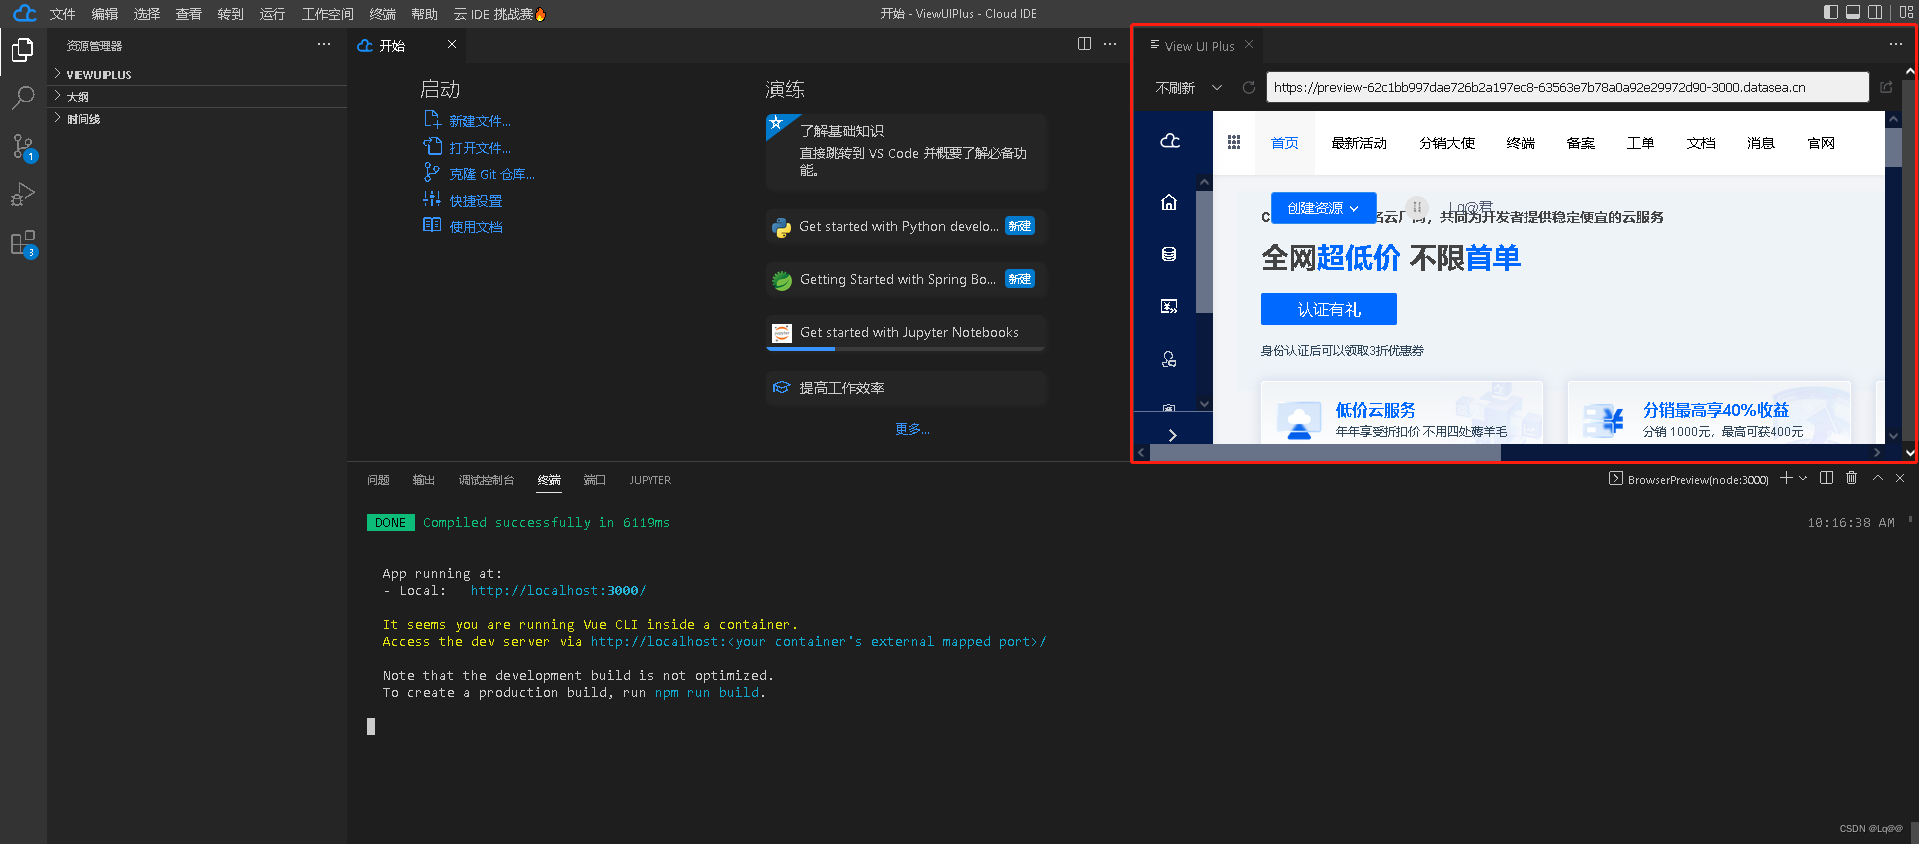Open the Run and Debug icon
This screenshot has height=844, width=1919.
[x=22, y=194]
